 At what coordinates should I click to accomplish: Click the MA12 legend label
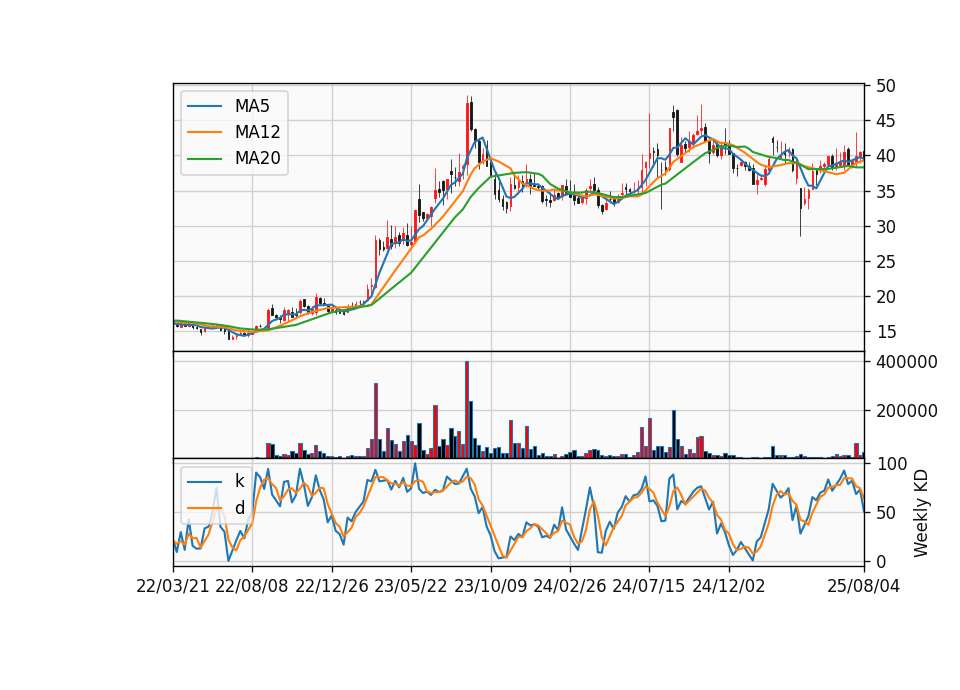click(x=257, y=132)
